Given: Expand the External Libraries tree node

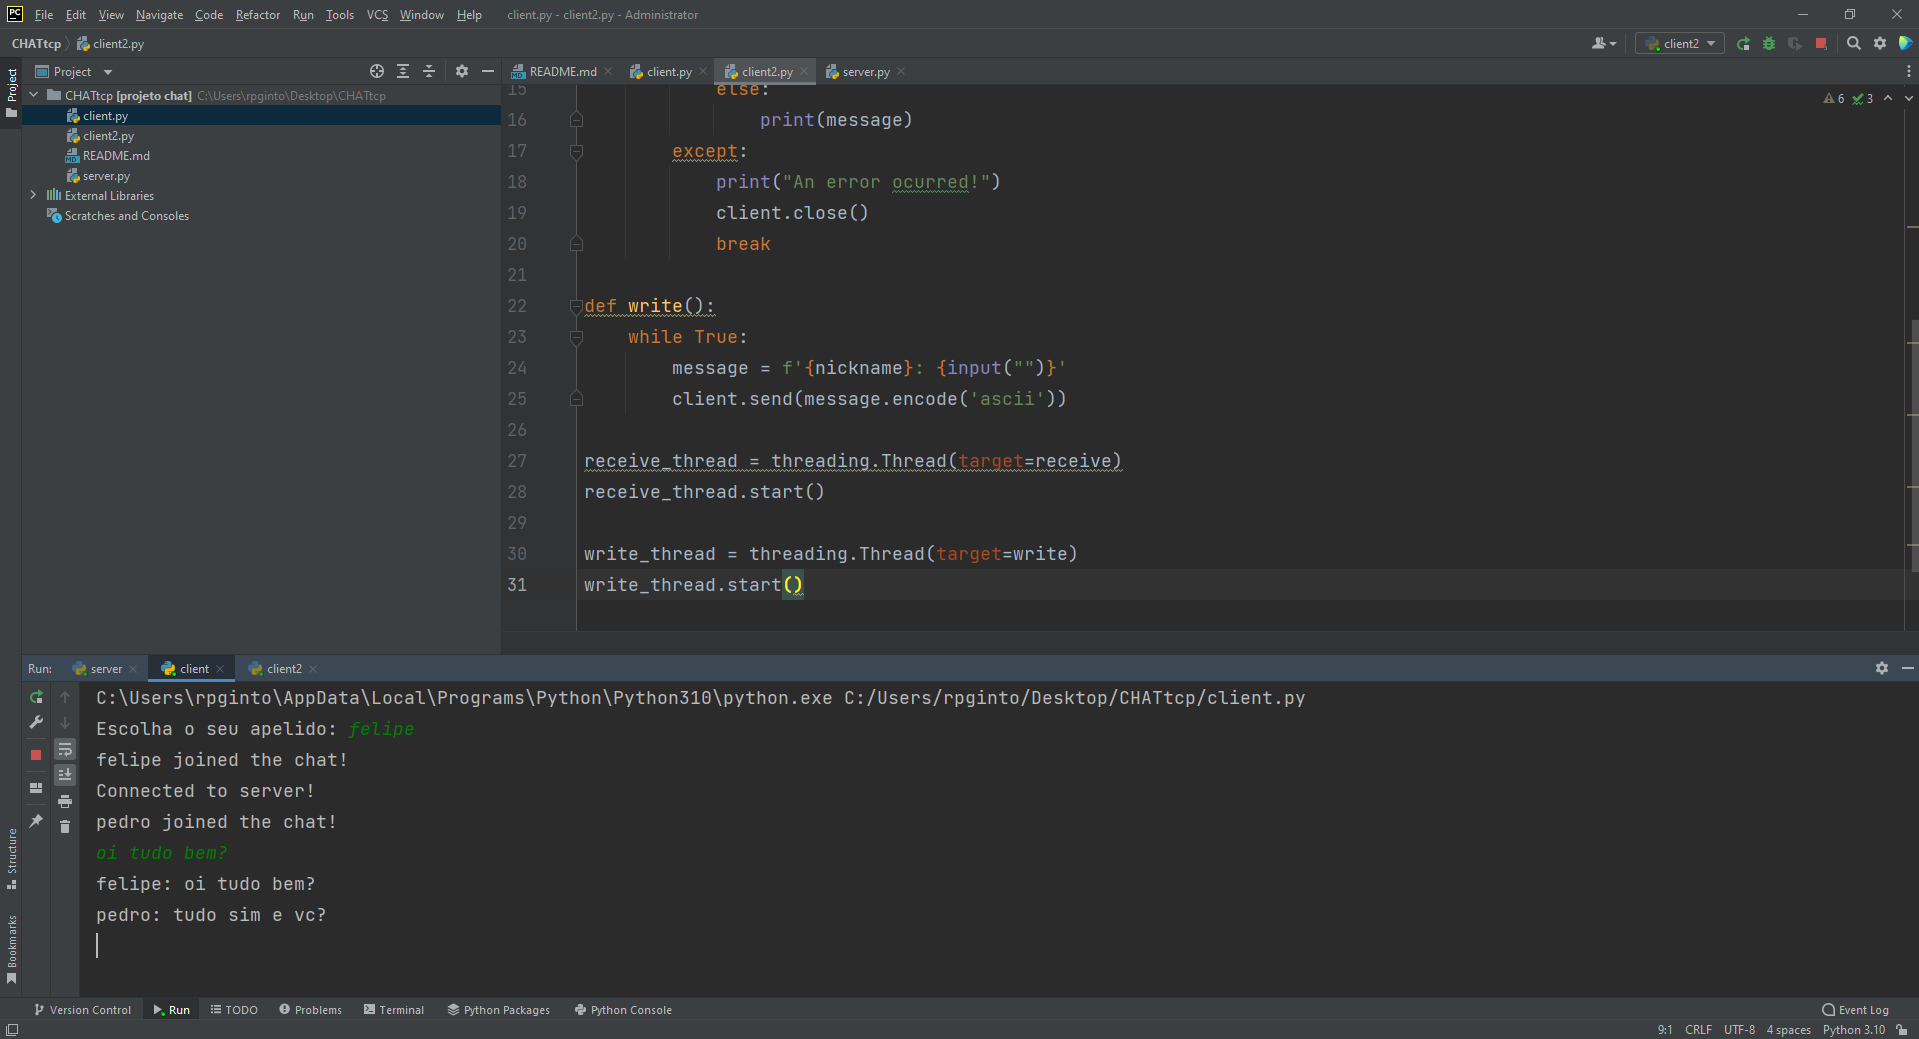Looking at the screenshot, I should point(33,195).
